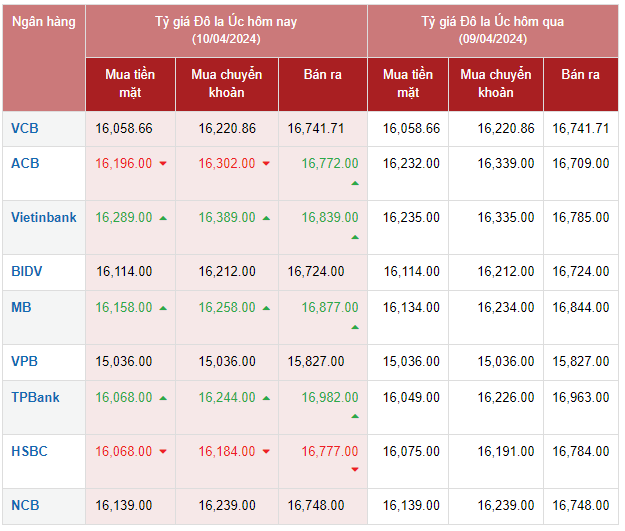Click green up arrow under ACB 16,772.00
The height and width of the screenshot is (531, 625).
point(354,184)
